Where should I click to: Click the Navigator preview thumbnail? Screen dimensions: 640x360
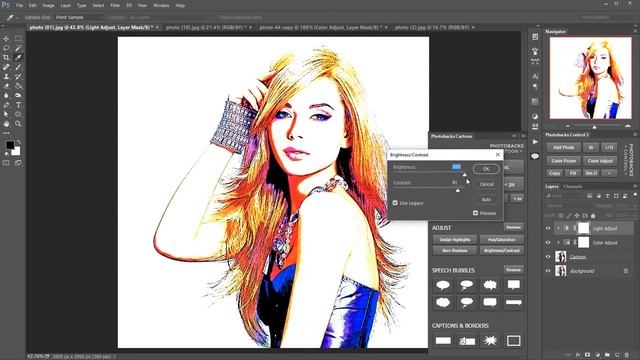coord(591,78)
